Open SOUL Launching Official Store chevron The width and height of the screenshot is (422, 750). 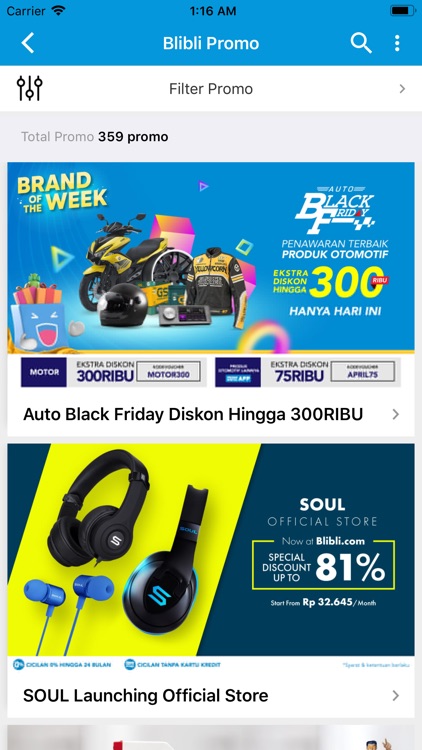click(x=396, y=695)
